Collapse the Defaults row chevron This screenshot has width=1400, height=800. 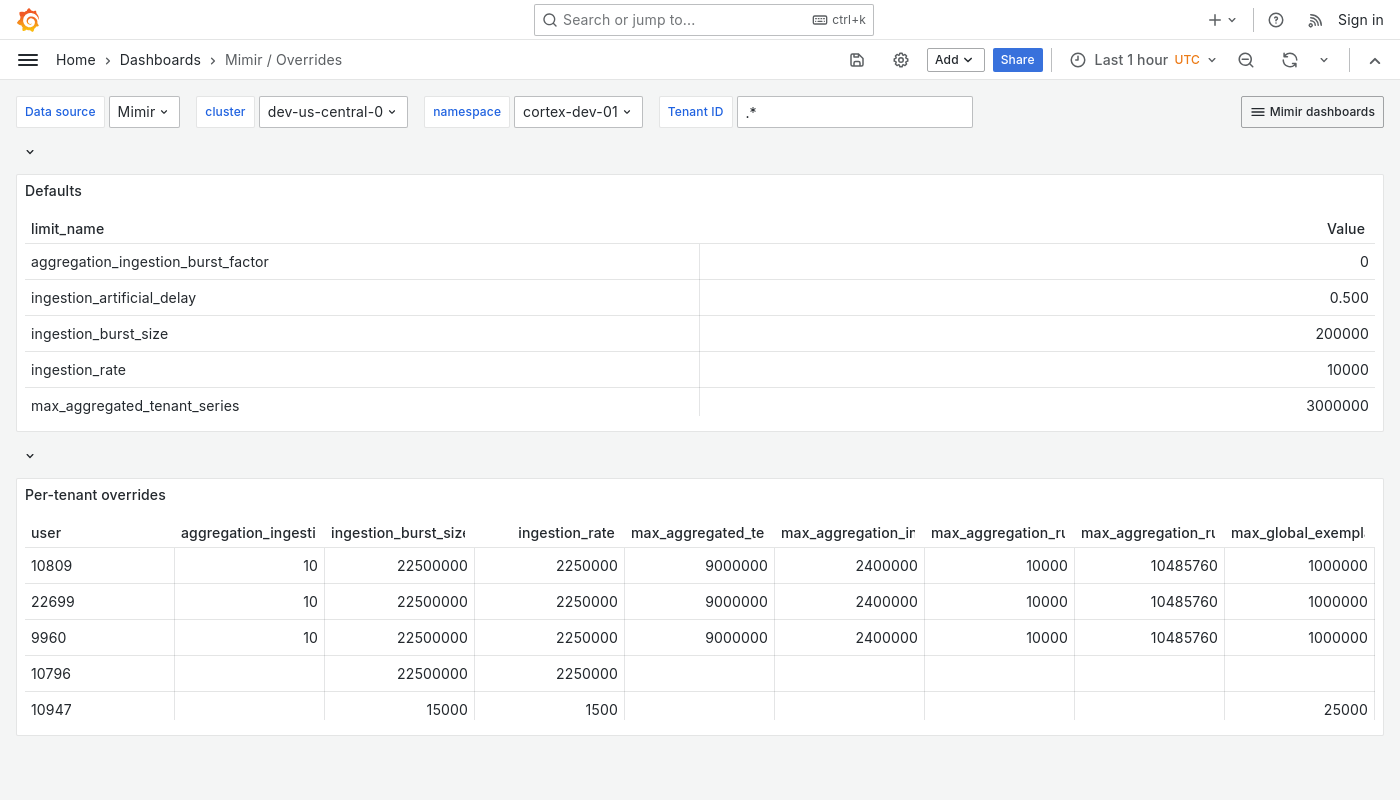29,151
